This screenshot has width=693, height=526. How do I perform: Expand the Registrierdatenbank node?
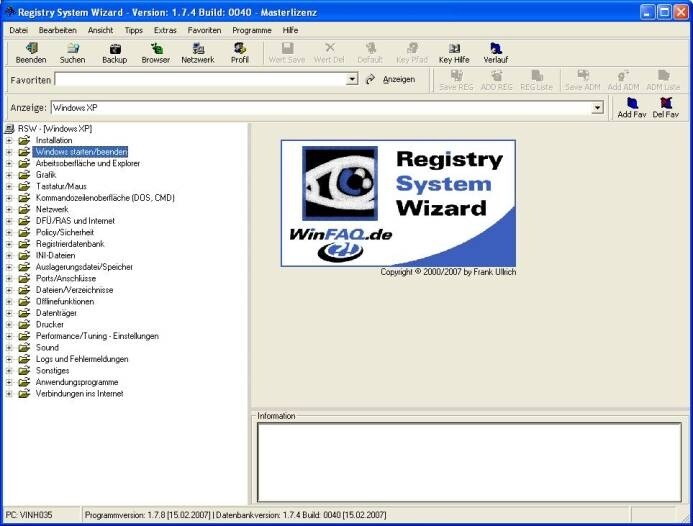(9, 244)
